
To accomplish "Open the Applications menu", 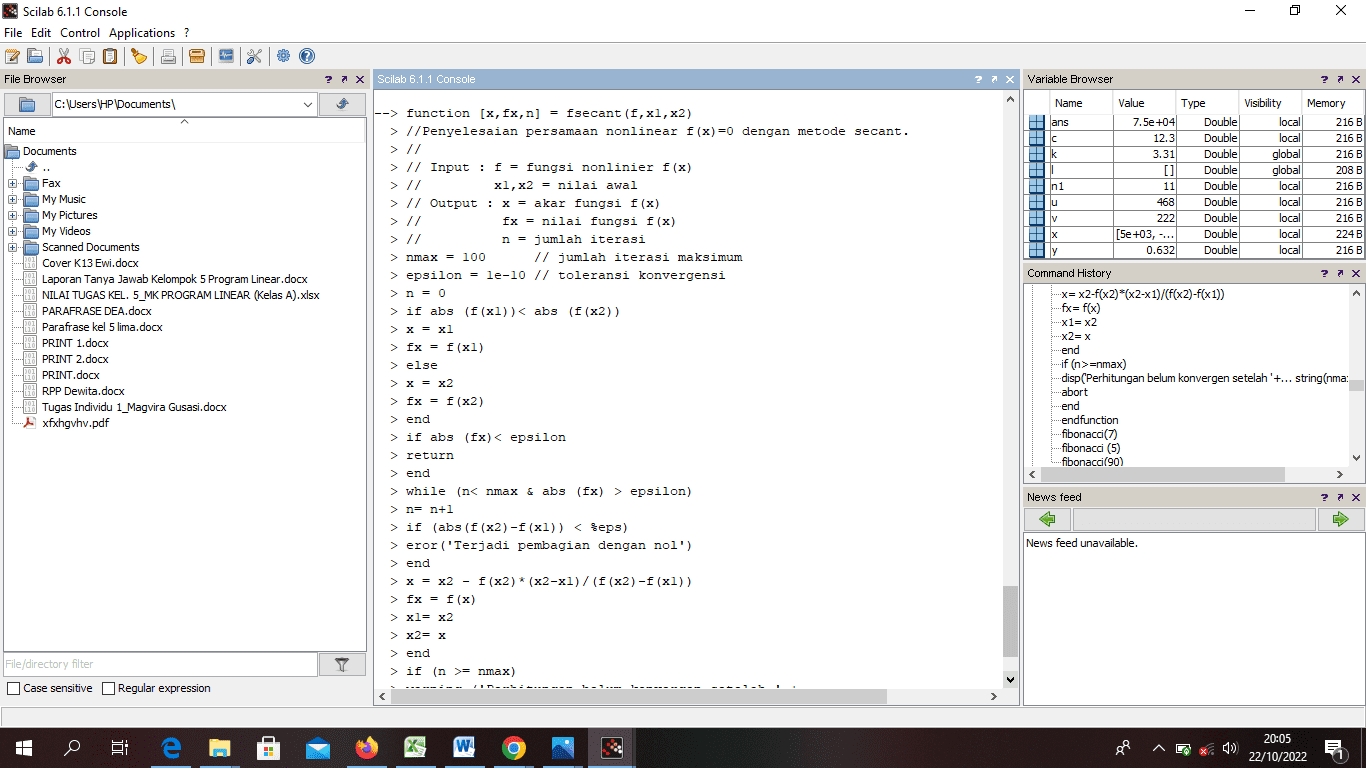I will coord(142,33).
